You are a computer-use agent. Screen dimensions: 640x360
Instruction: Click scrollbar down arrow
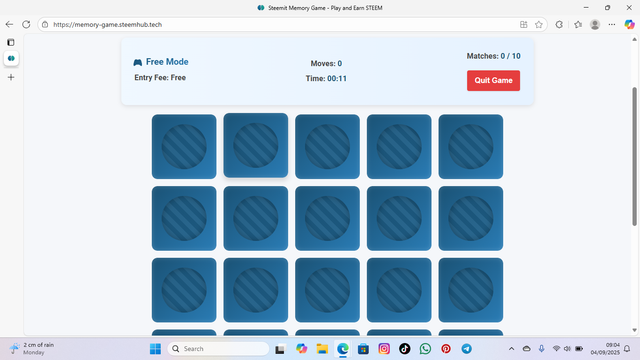pos(634,330)
